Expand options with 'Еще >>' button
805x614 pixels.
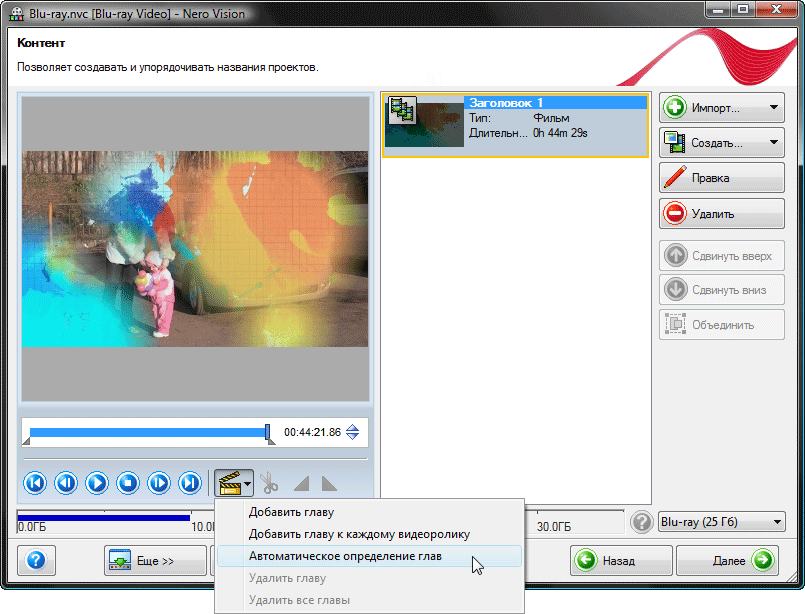[155, 561]
